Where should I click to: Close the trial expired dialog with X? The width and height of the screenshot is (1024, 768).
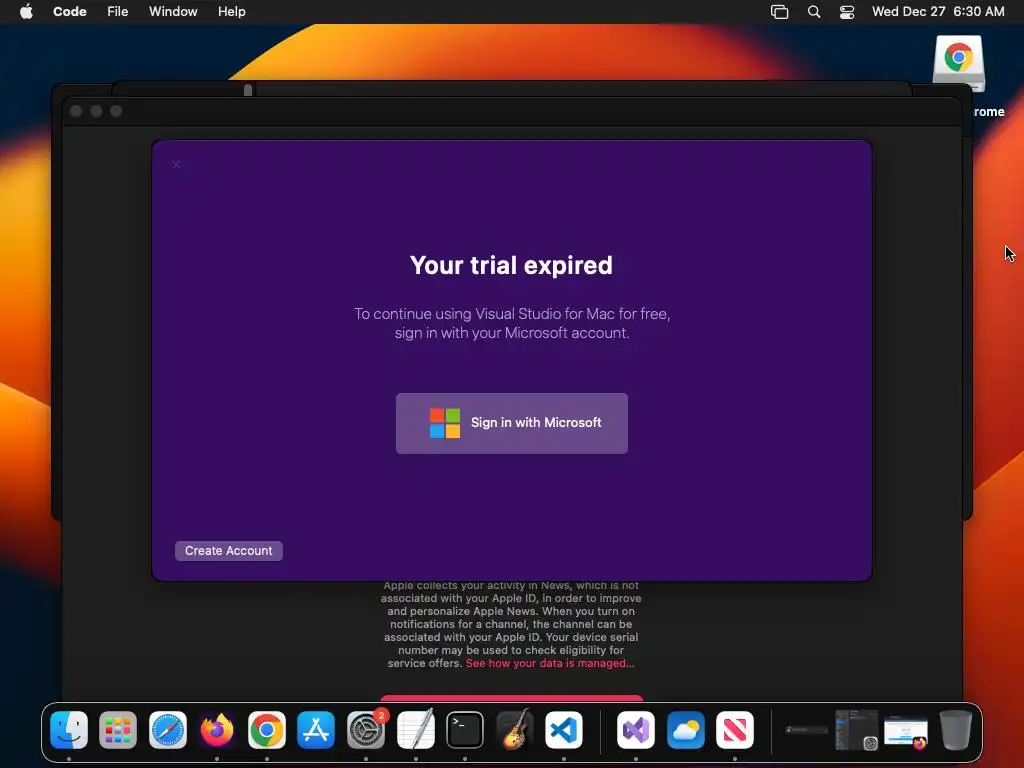pos(176,165)
